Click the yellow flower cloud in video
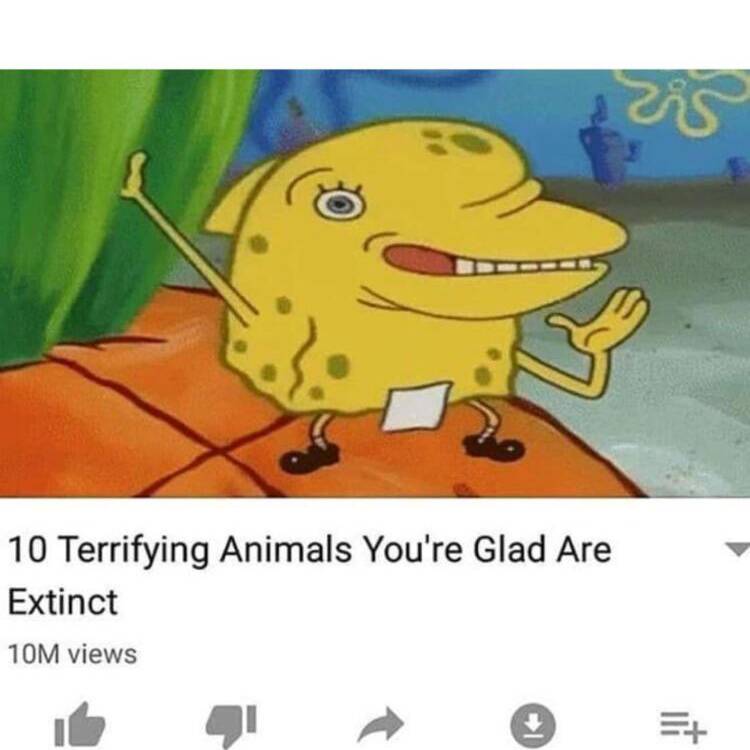This screenshot has height=750, width=750. [x=683, y=100]
